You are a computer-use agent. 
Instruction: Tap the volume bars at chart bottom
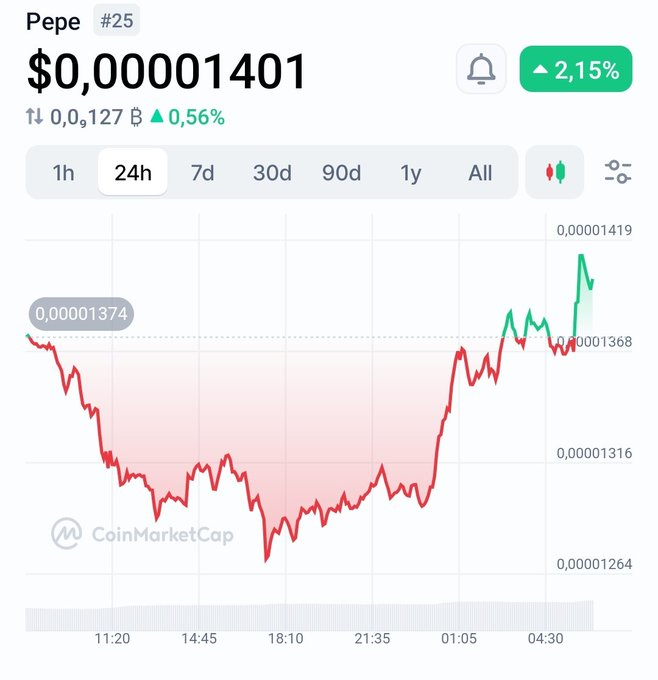[309, 616]
